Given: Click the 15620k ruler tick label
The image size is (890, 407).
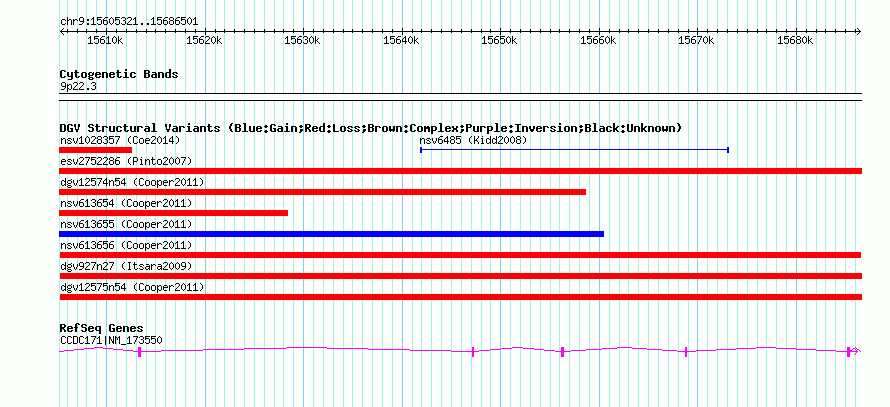Looking at the screenshot, I should (204, 41).
